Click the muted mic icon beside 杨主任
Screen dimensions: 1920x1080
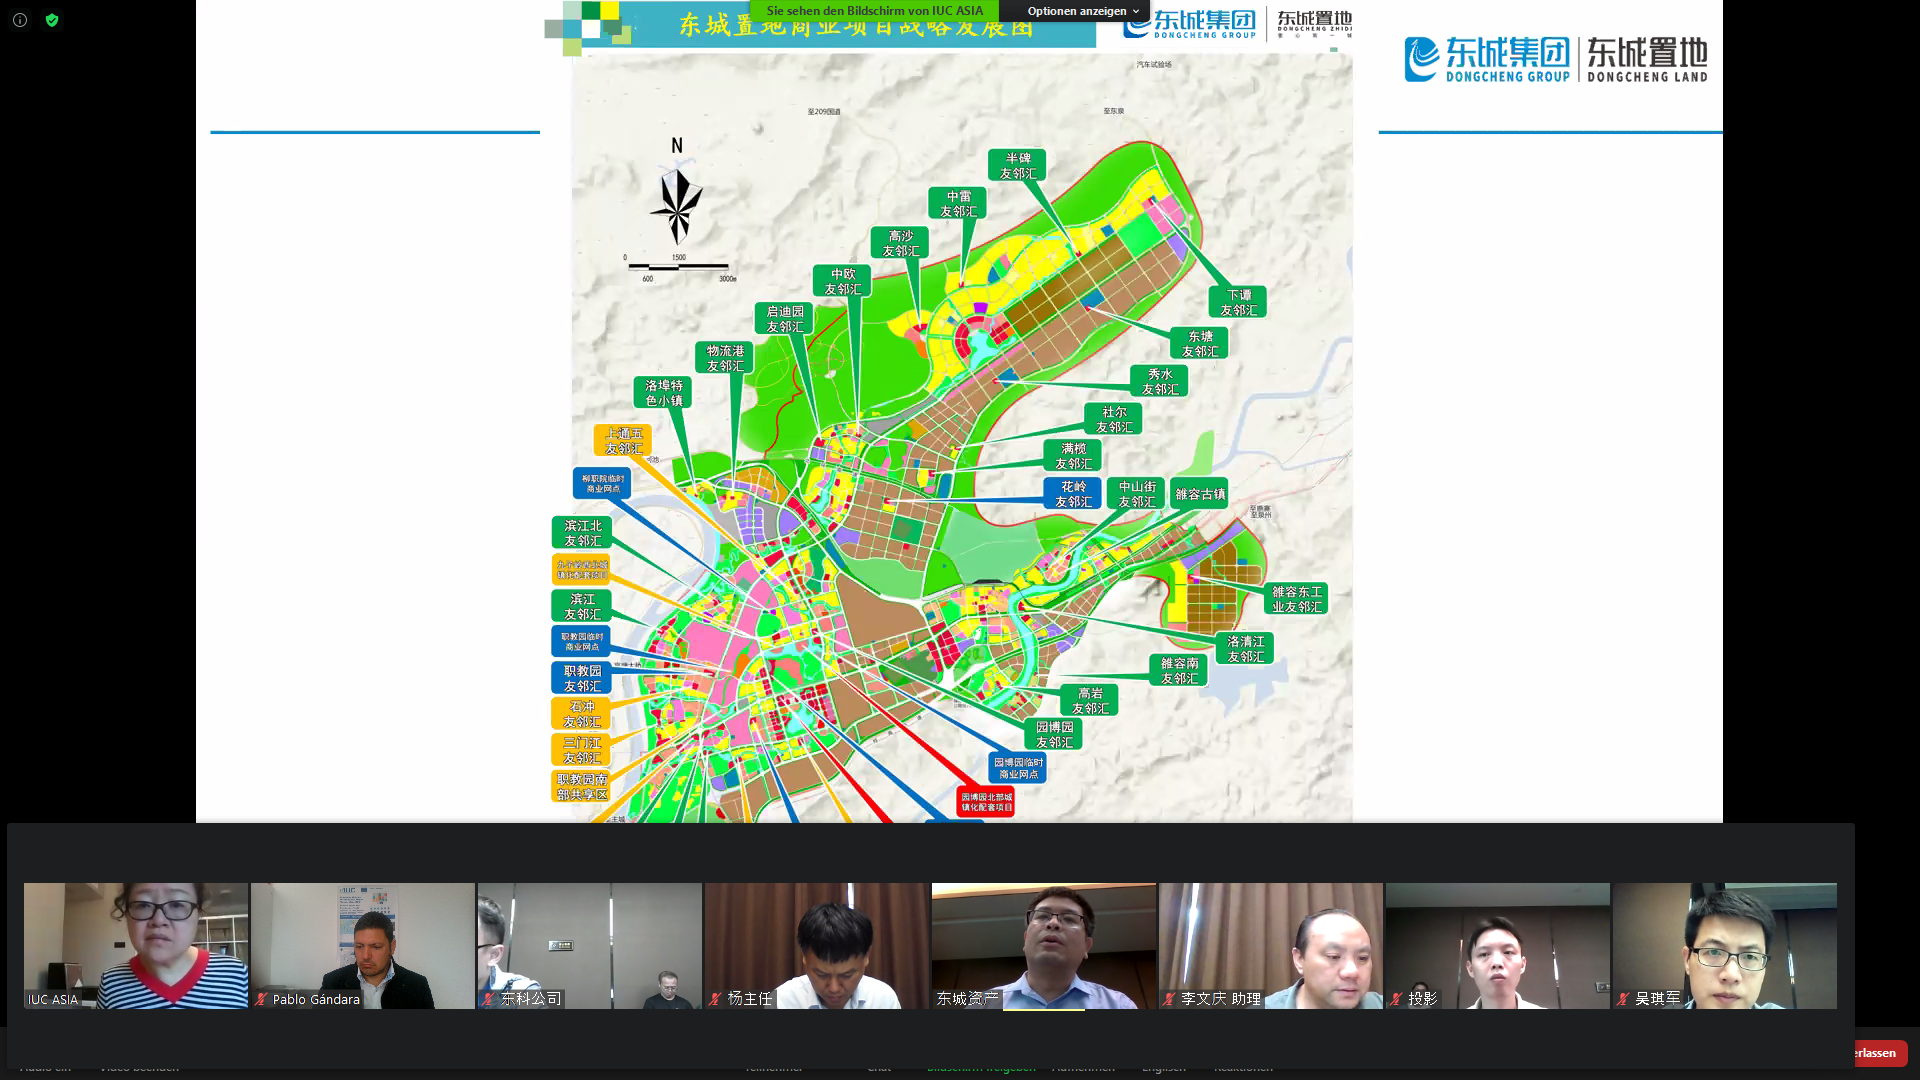716,999
